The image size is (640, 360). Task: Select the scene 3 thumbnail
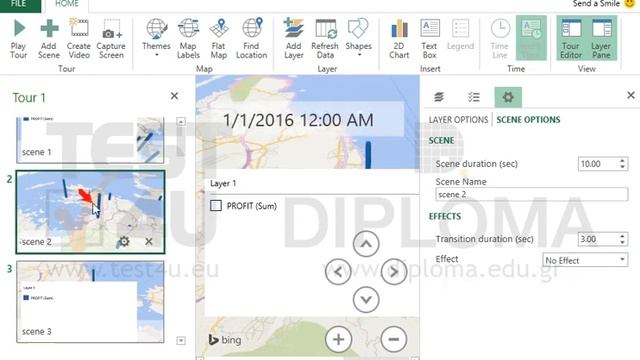[90, 302]
